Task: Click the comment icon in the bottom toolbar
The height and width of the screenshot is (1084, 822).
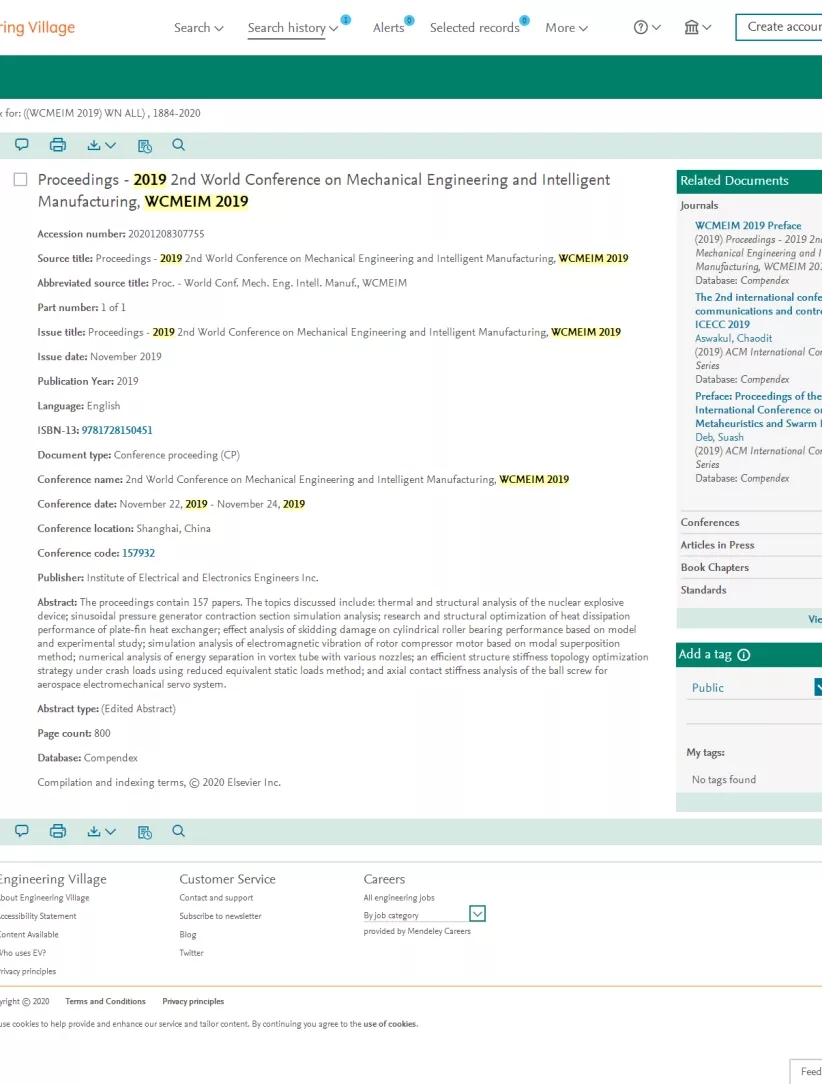Action: pyautogui.click(x=21, y=831)
